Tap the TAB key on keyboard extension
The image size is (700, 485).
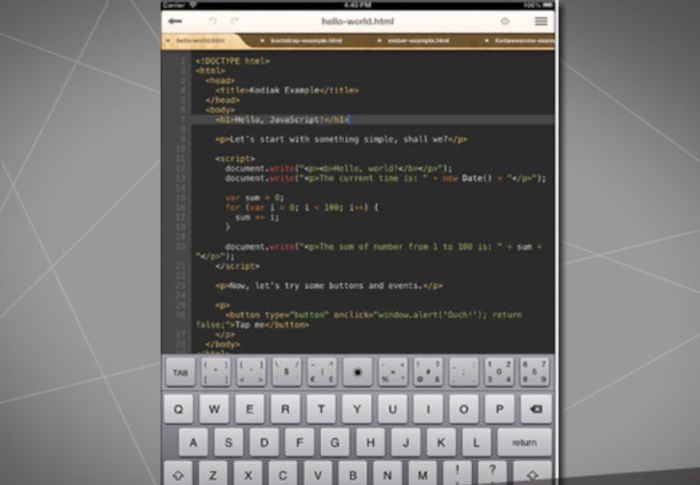(x=180, y=372)
